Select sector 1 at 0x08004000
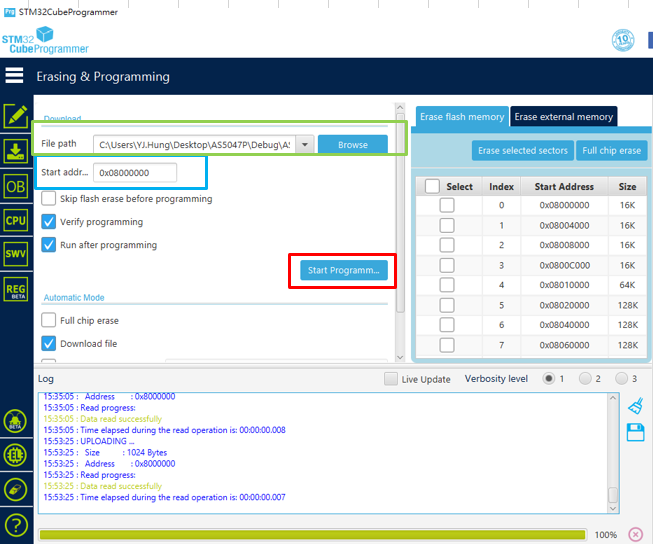The height and width of the screenshot is (544, 653). pyautogui.click(x=447, y=225)
